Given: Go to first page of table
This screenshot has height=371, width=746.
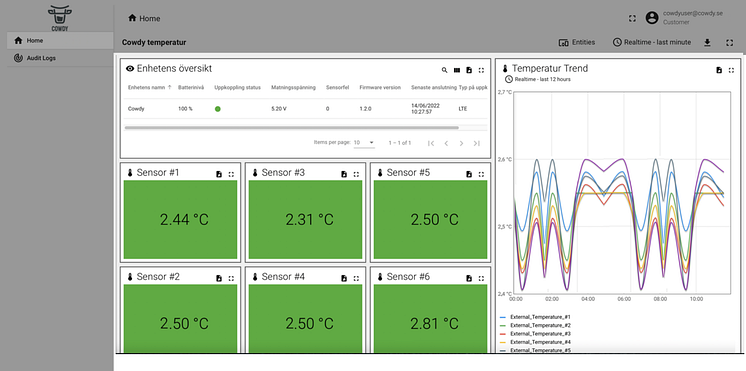Looking at the screenshot, I should (431, 143).
